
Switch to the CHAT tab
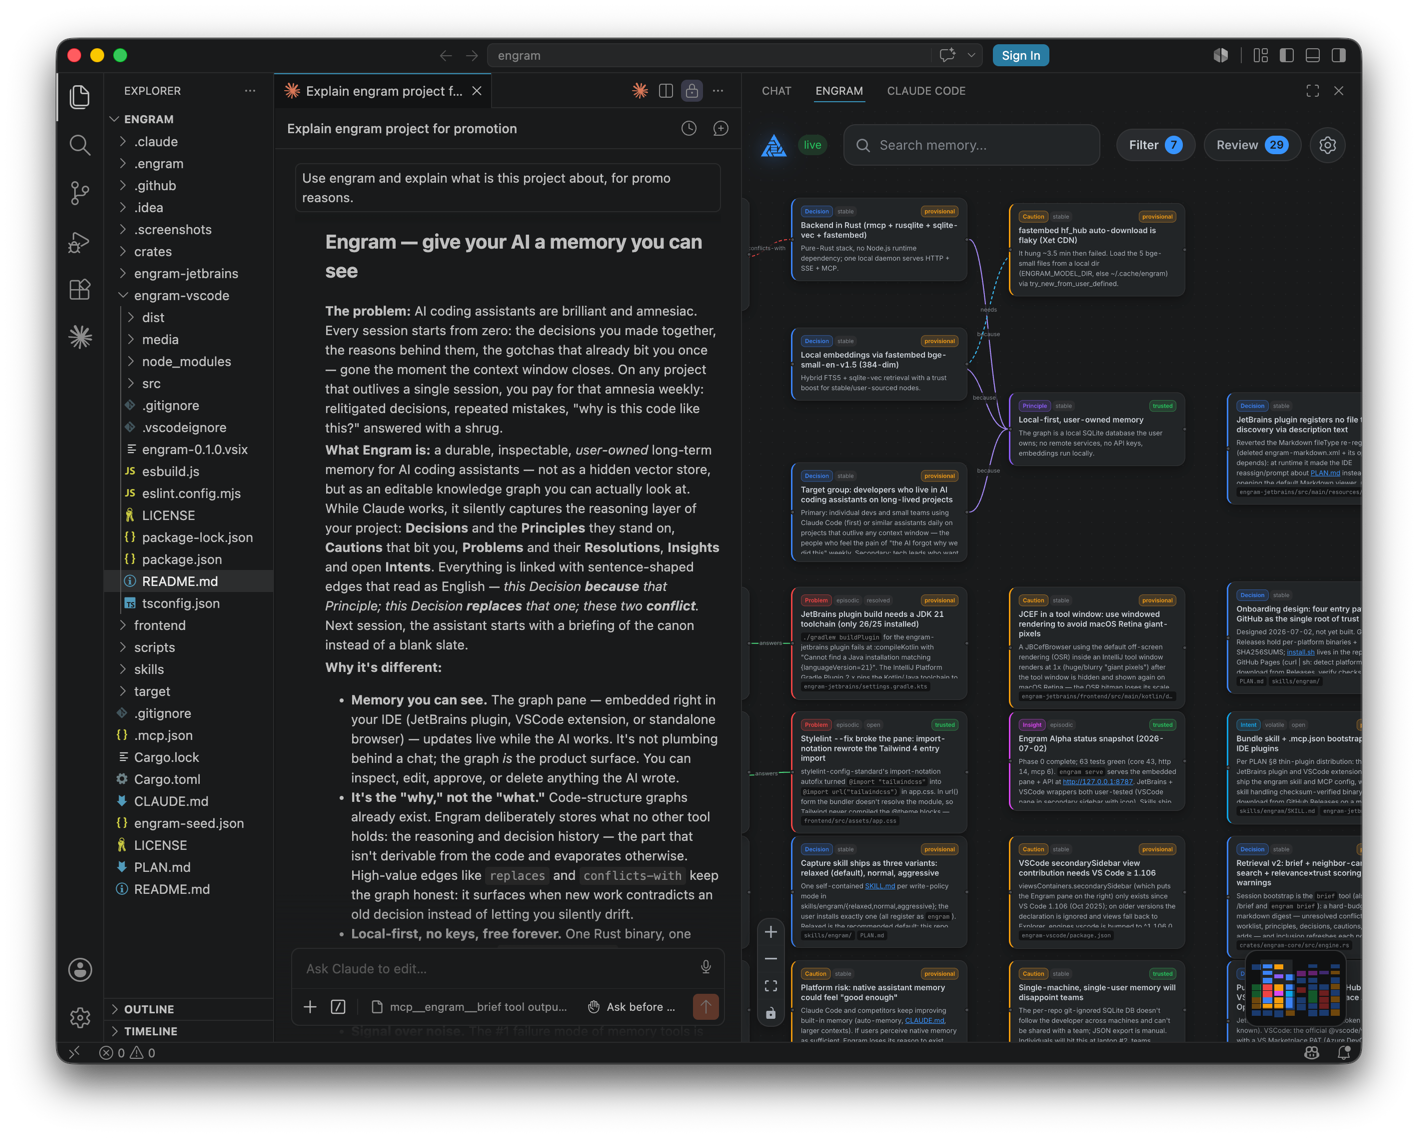click(x=776, y=91)
